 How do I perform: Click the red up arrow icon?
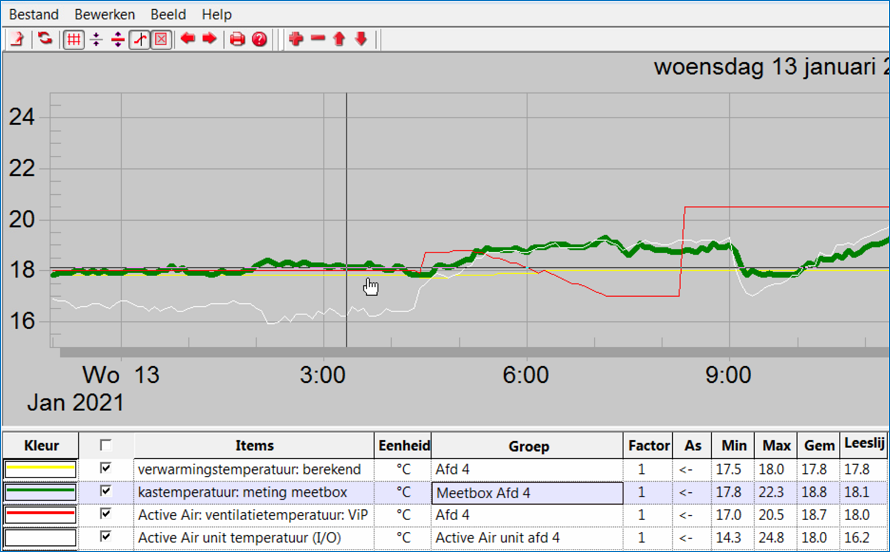pyautogui.click(x=339, y=39)
